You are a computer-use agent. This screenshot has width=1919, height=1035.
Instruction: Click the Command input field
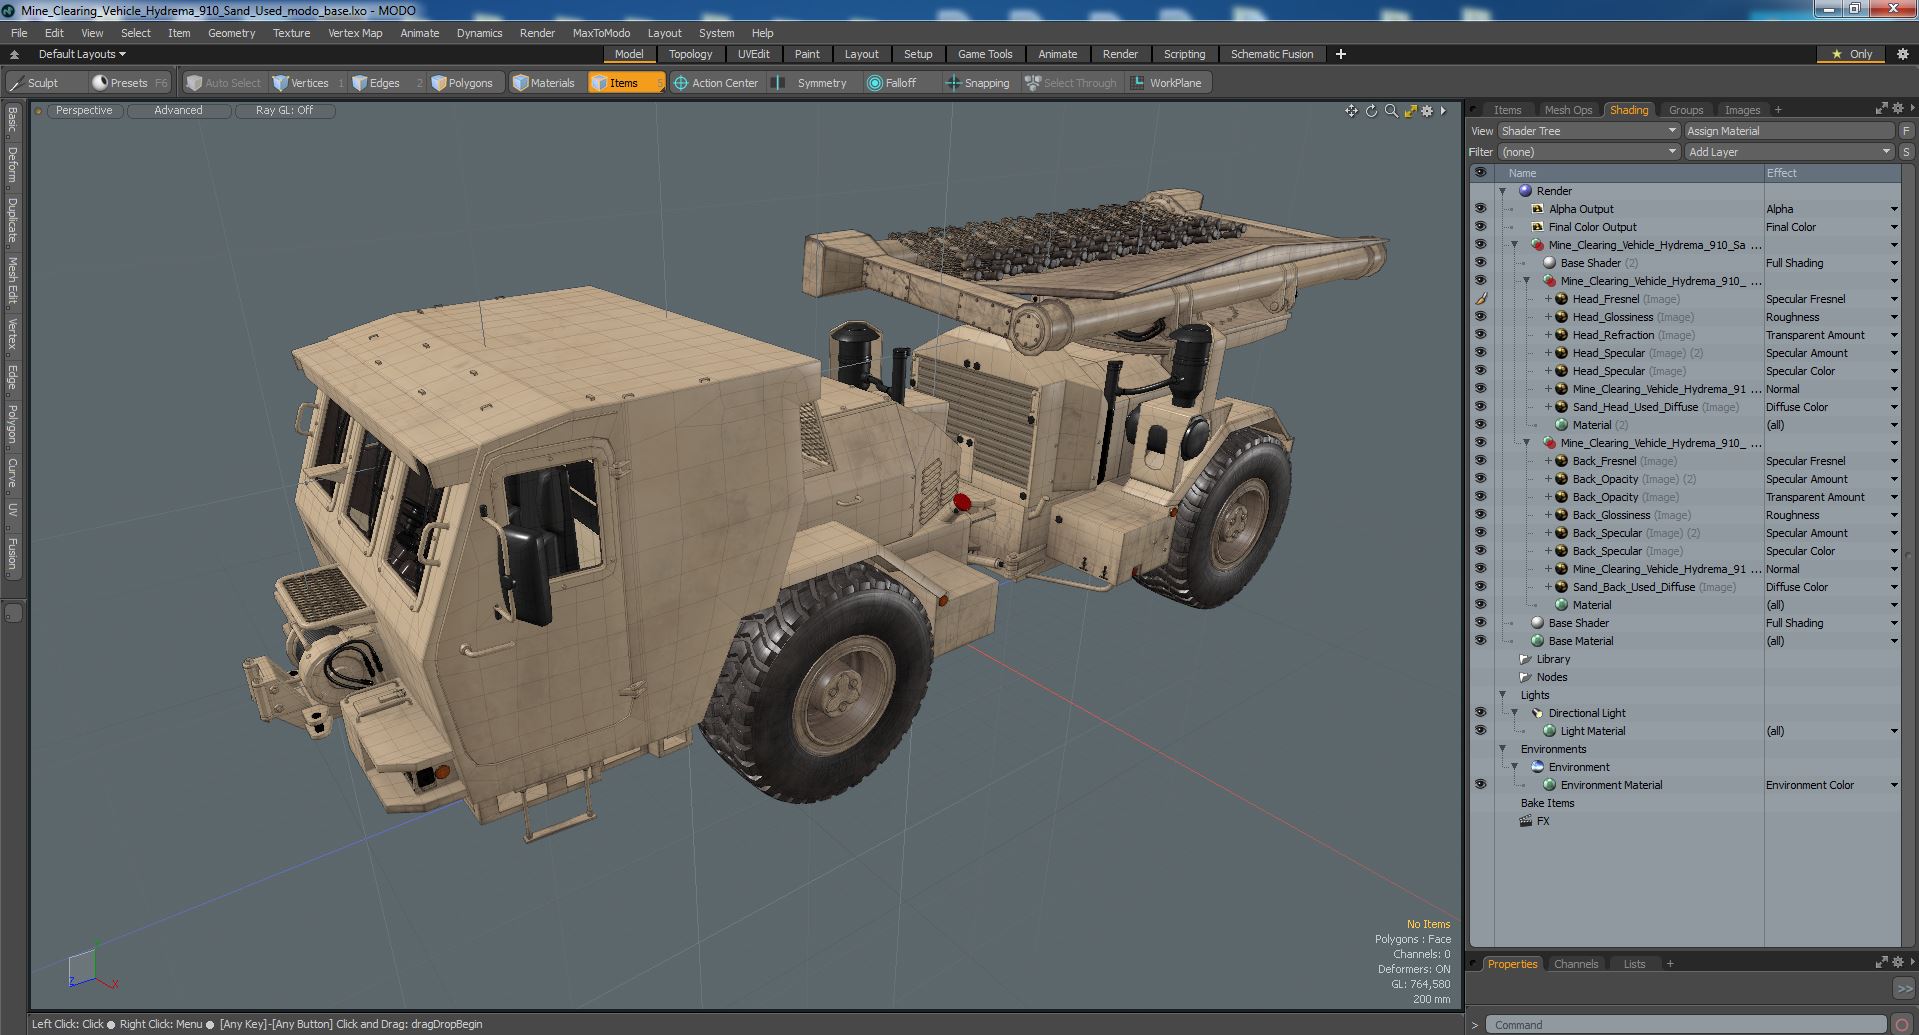[x=1685, y=1025]
